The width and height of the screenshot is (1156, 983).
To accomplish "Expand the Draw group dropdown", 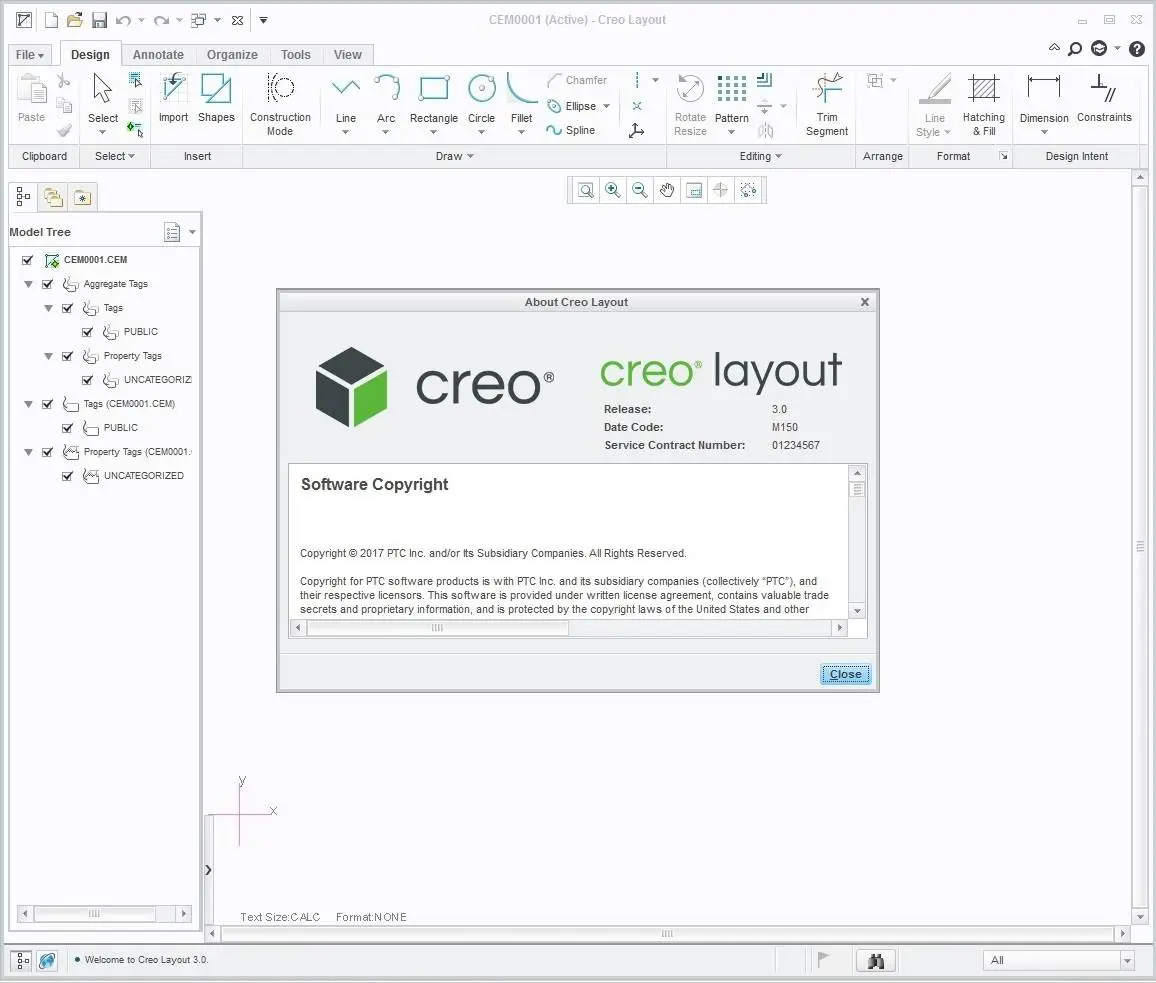I will tap(454, 156).
